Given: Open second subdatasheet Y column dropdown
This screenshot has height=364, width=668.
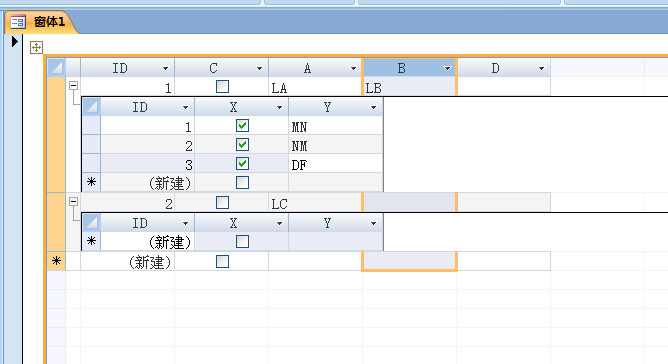Looking at the screenshot, I should tap(373, 223).
